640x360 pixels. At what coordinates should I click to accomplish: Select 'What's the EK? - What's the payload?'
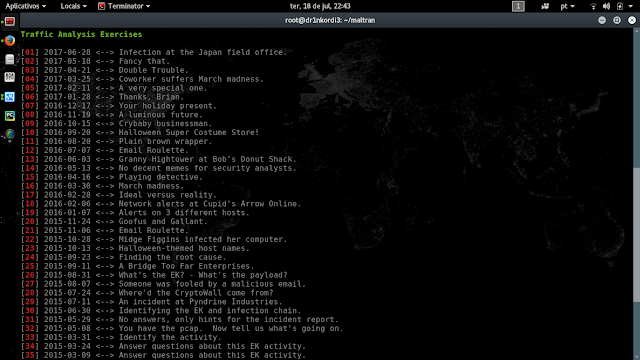click(154, 275)
